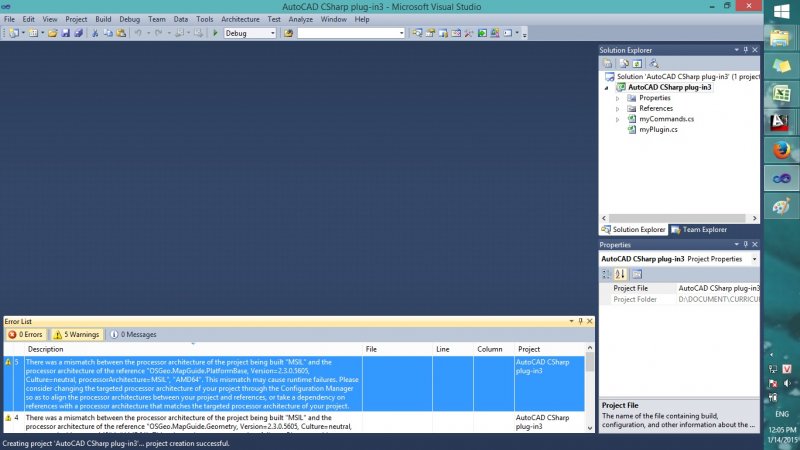Click the Open File folder icon
The image size is (800, 450).
pyautogui.click(x=53, y=33)
